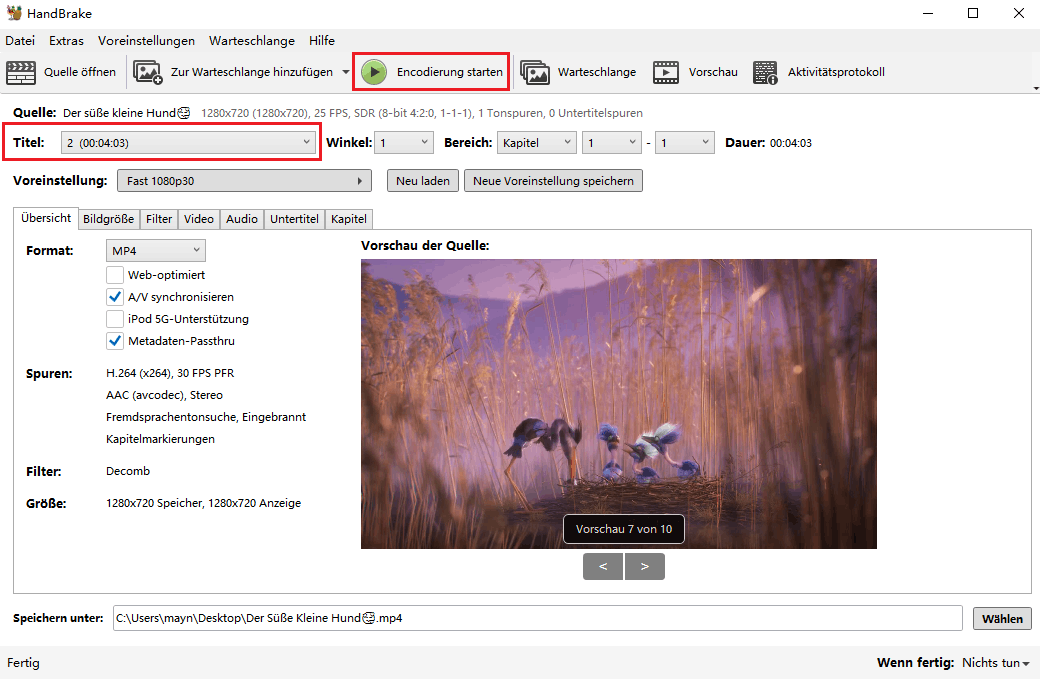Image resolution: width=1040 pixels, height=679 pixels.
Task: Switch to the Untertitel tab
Action: tap(294, 219)
